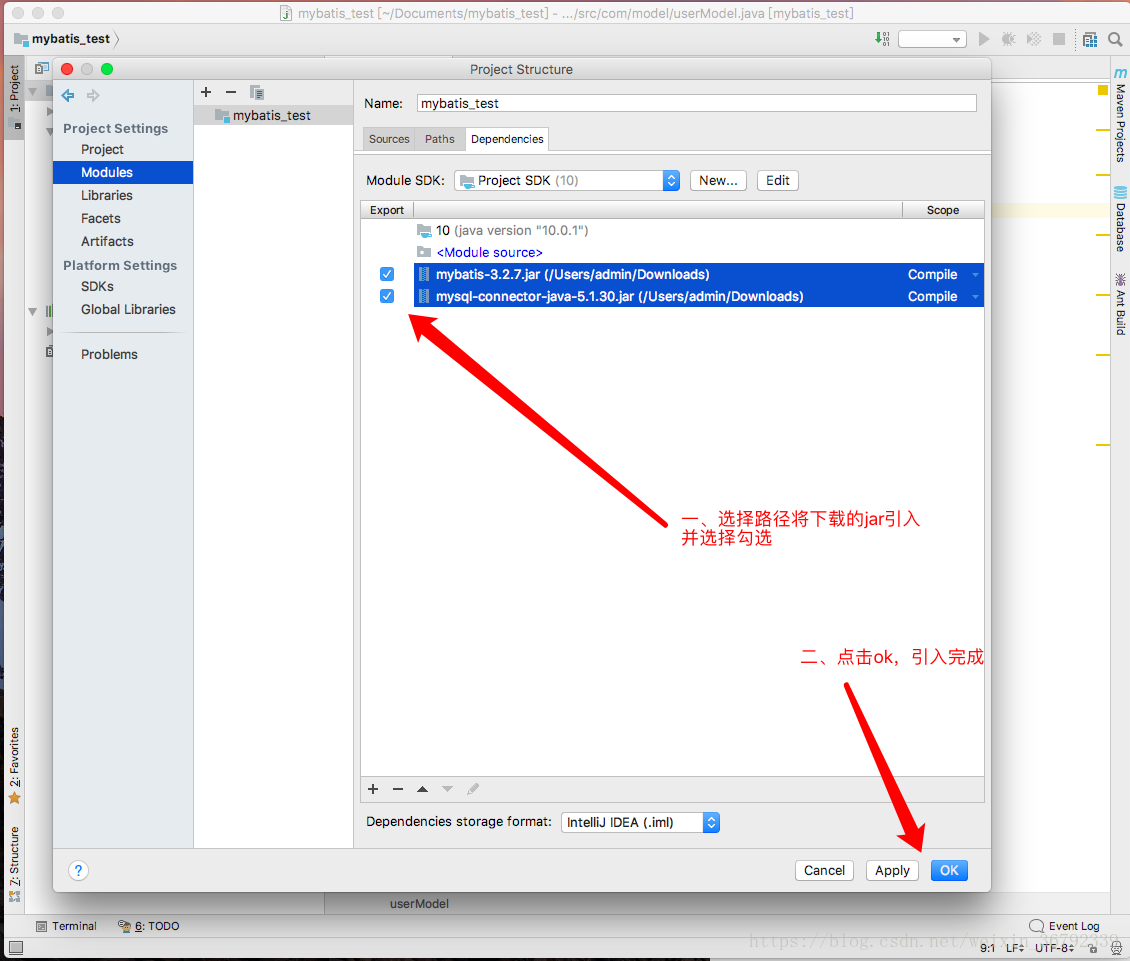
Task: Toggle the tool window quick access icon
Action: 16,947
